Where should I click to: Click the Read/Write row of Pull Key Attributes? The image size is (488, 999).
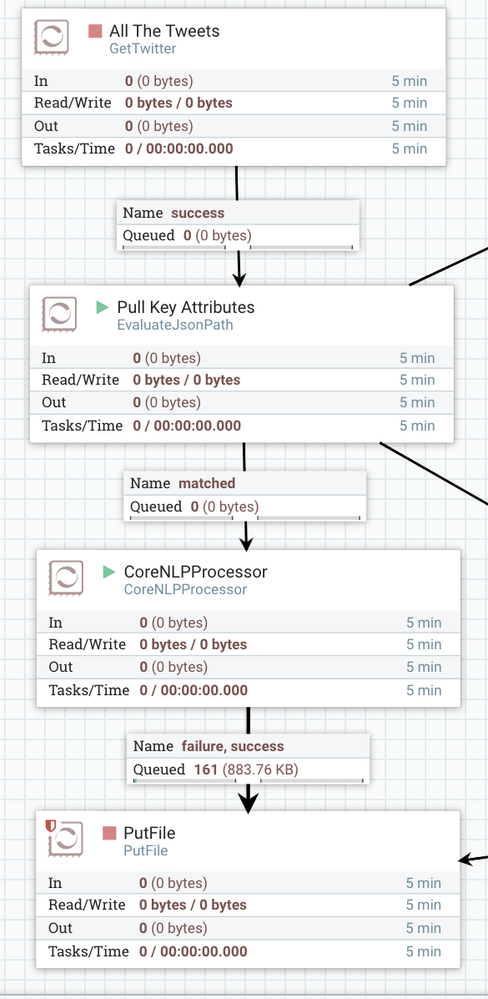(x=242, y=380)
